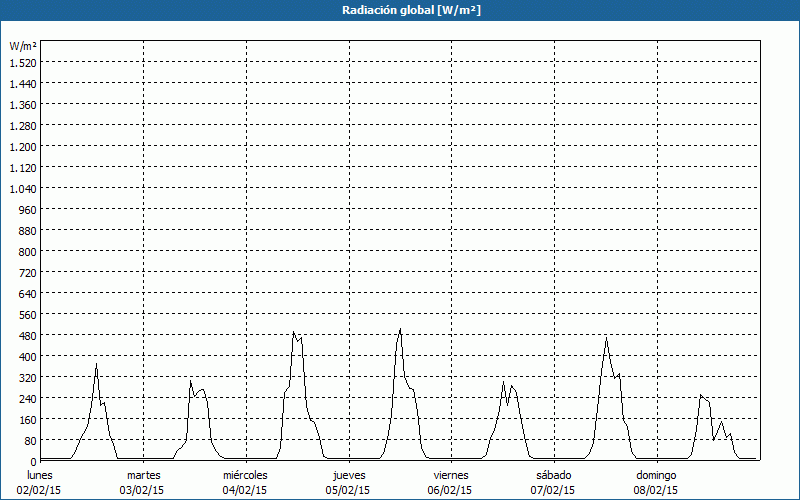The width and height of the screenshot is (800, 500).
Task: Select the viernes day label
Action: (x=451, y=475)
